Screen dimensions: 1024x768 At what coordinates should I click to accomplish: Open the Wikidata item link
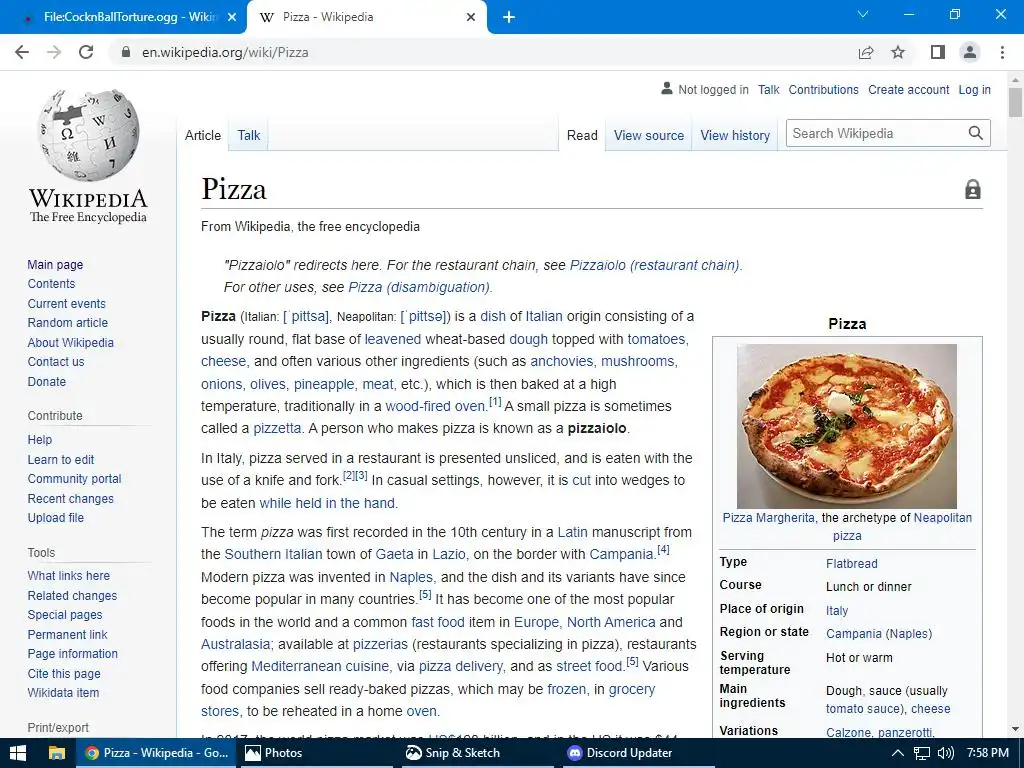[x=63, y=692]
